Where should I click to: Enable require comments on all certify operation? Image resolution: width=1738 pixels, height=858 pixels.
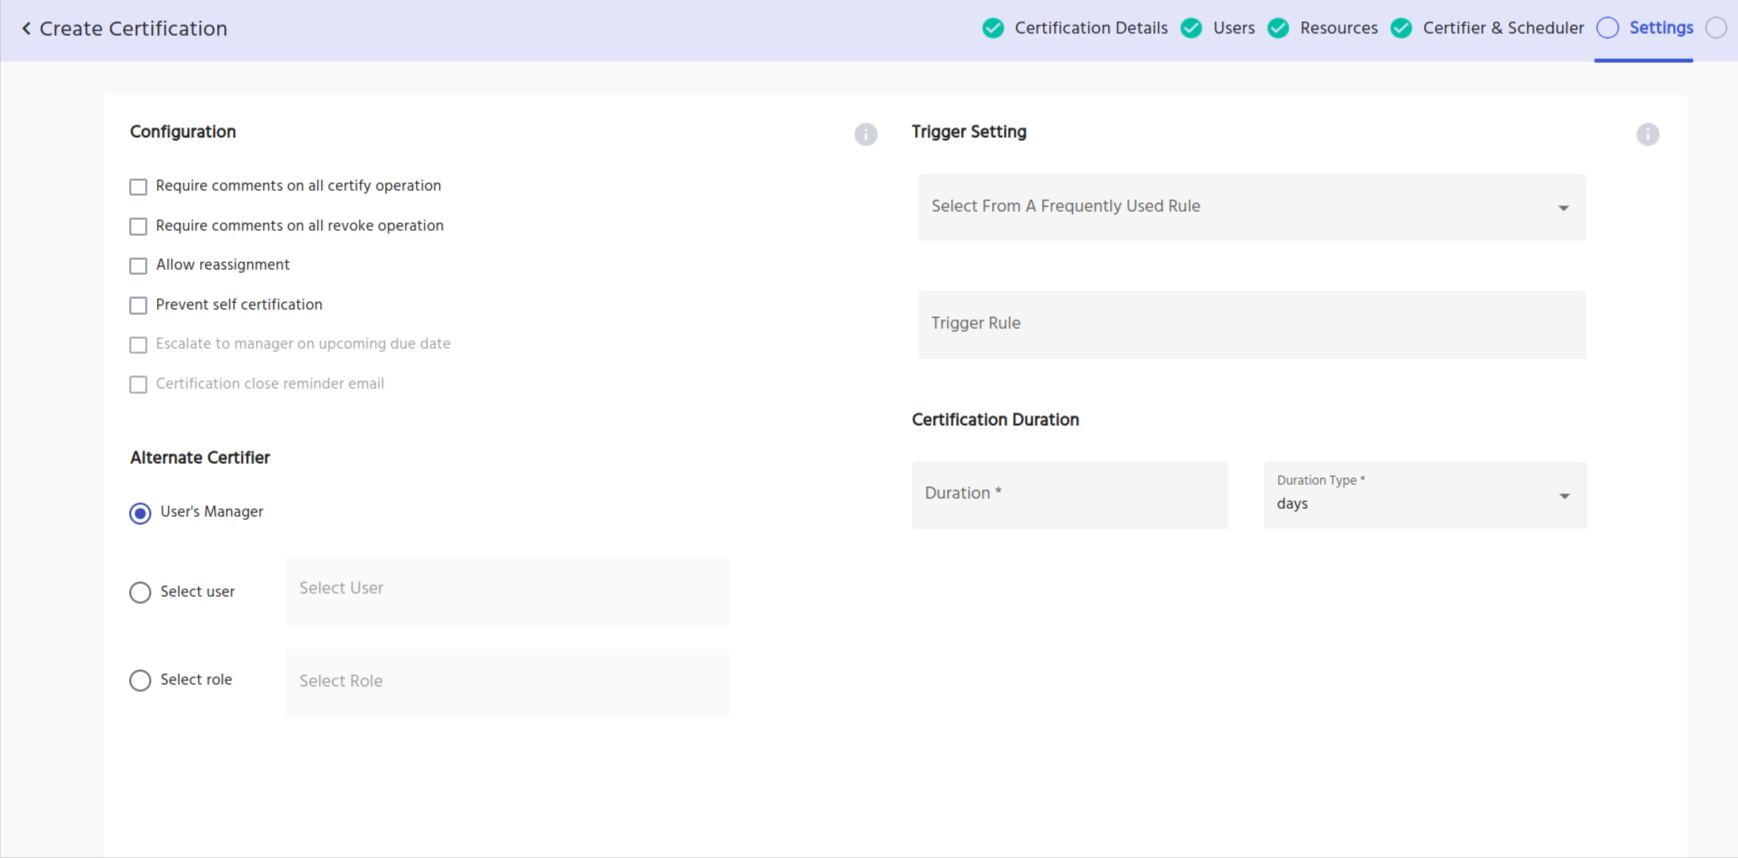click(x=138, y=187)
